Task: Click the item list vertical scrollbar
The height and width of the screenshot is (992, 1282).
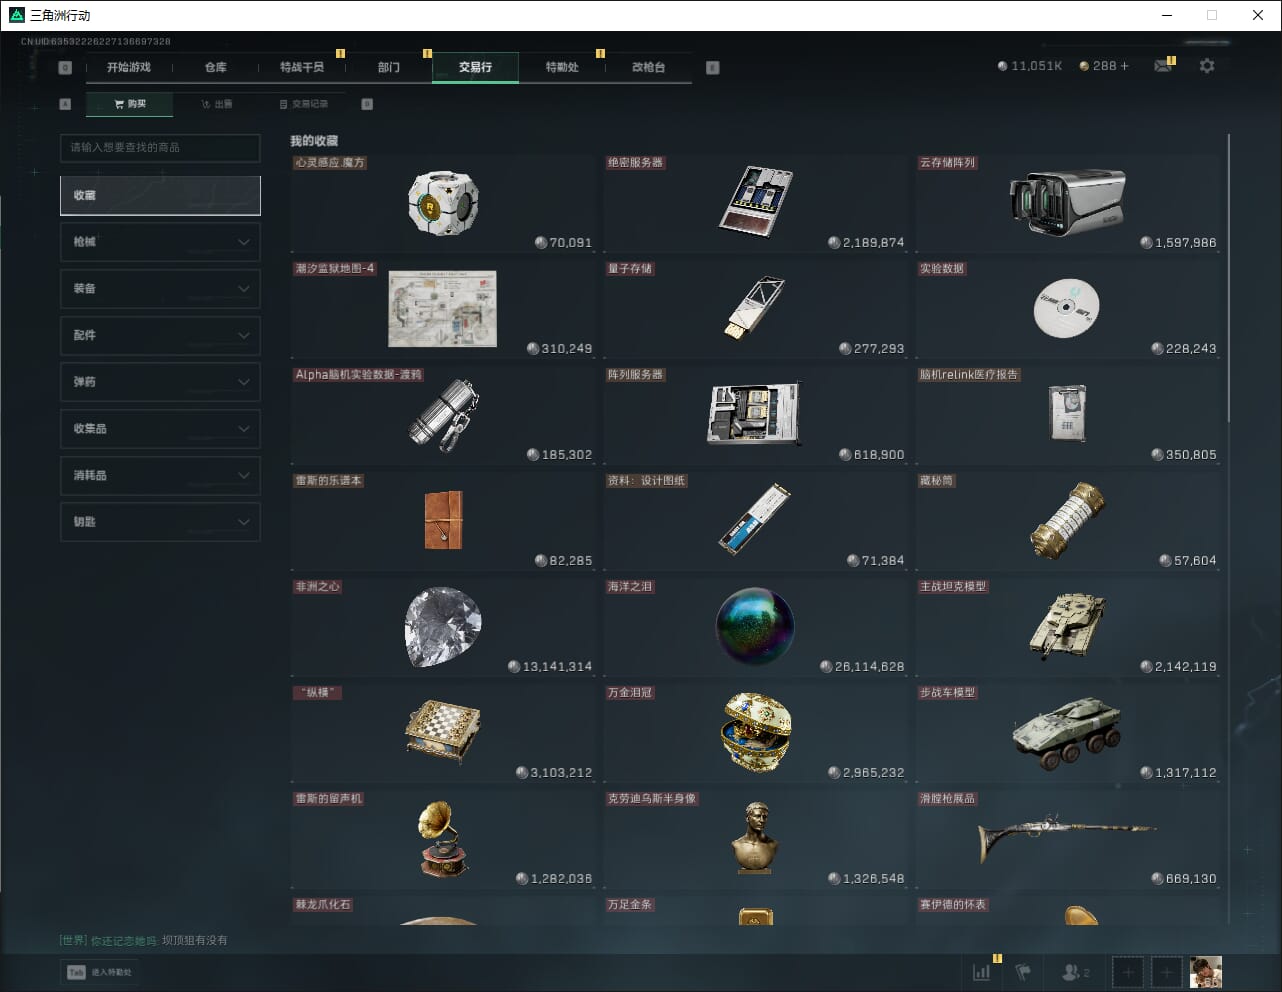Action: pos(1229,280)
